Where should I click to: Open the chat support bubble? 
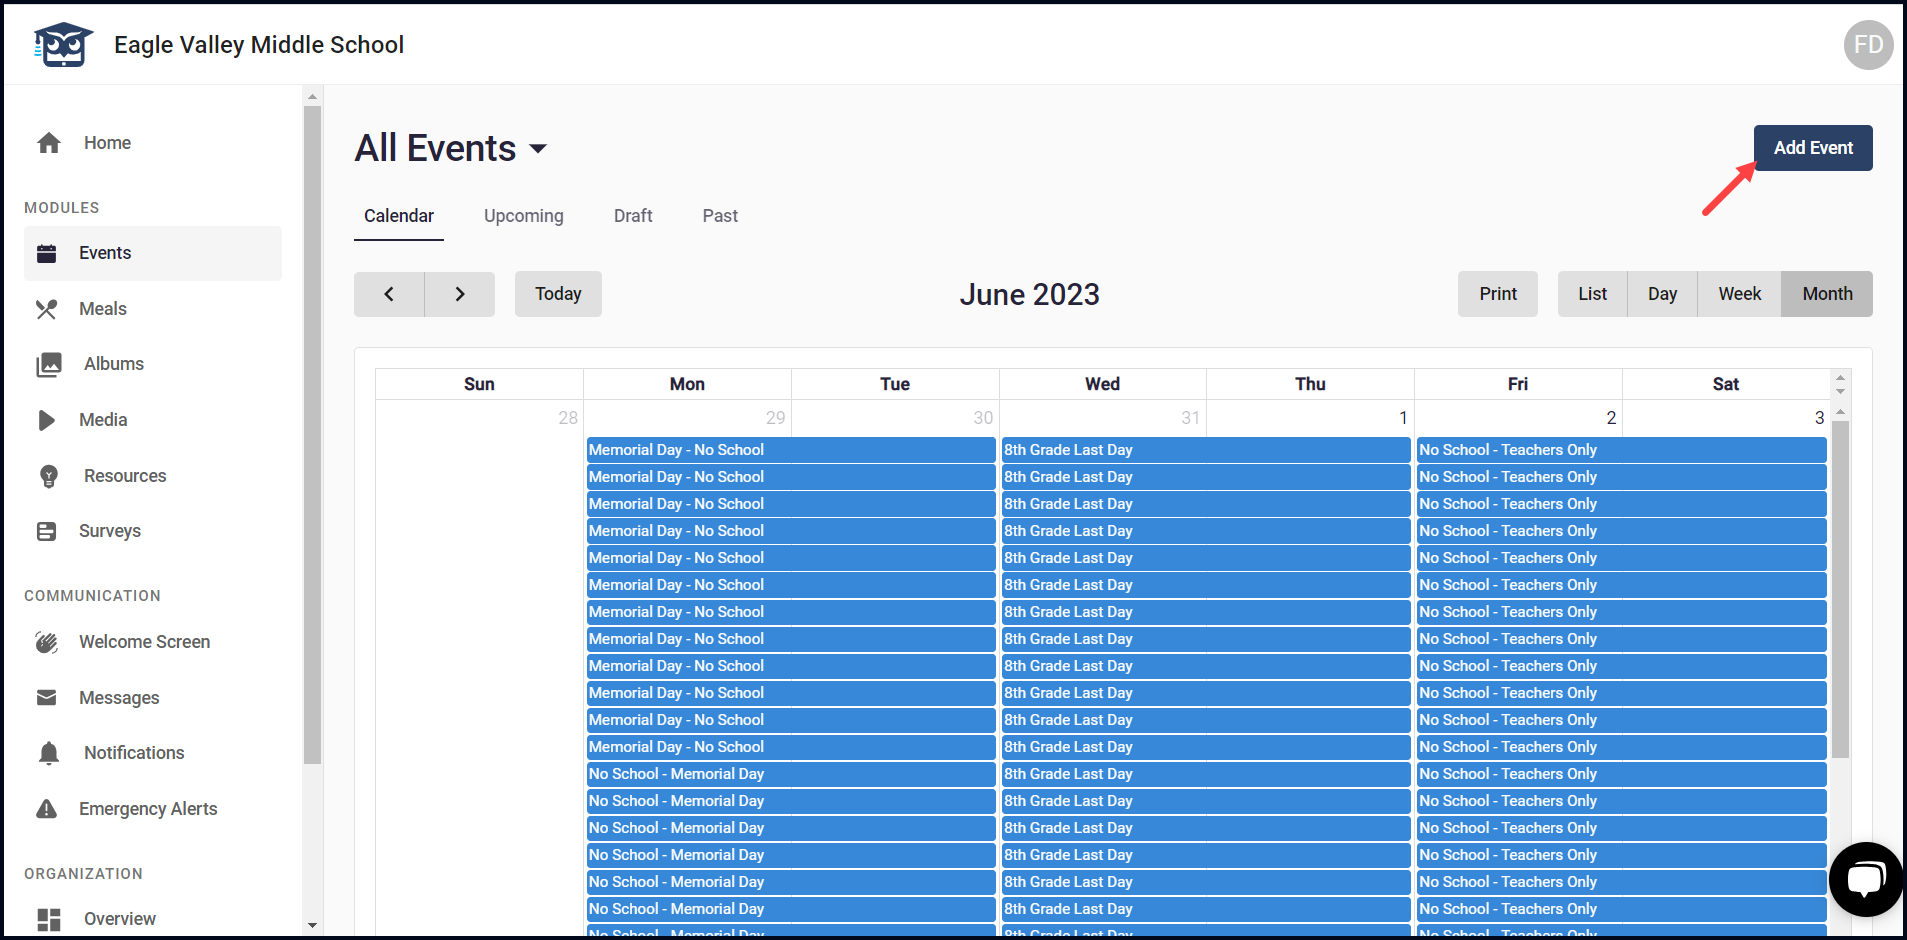pyautogui.click(x=1866, y=880)
